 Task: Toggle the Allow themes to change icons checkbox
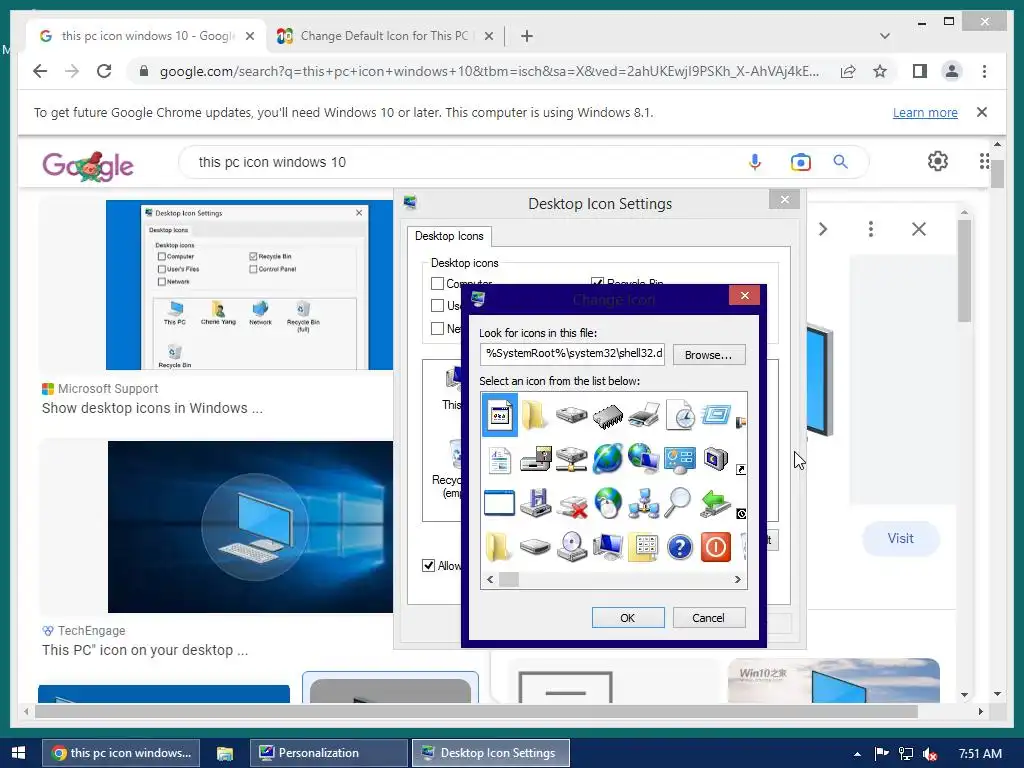pyautogui.click(x=428, y=566)
